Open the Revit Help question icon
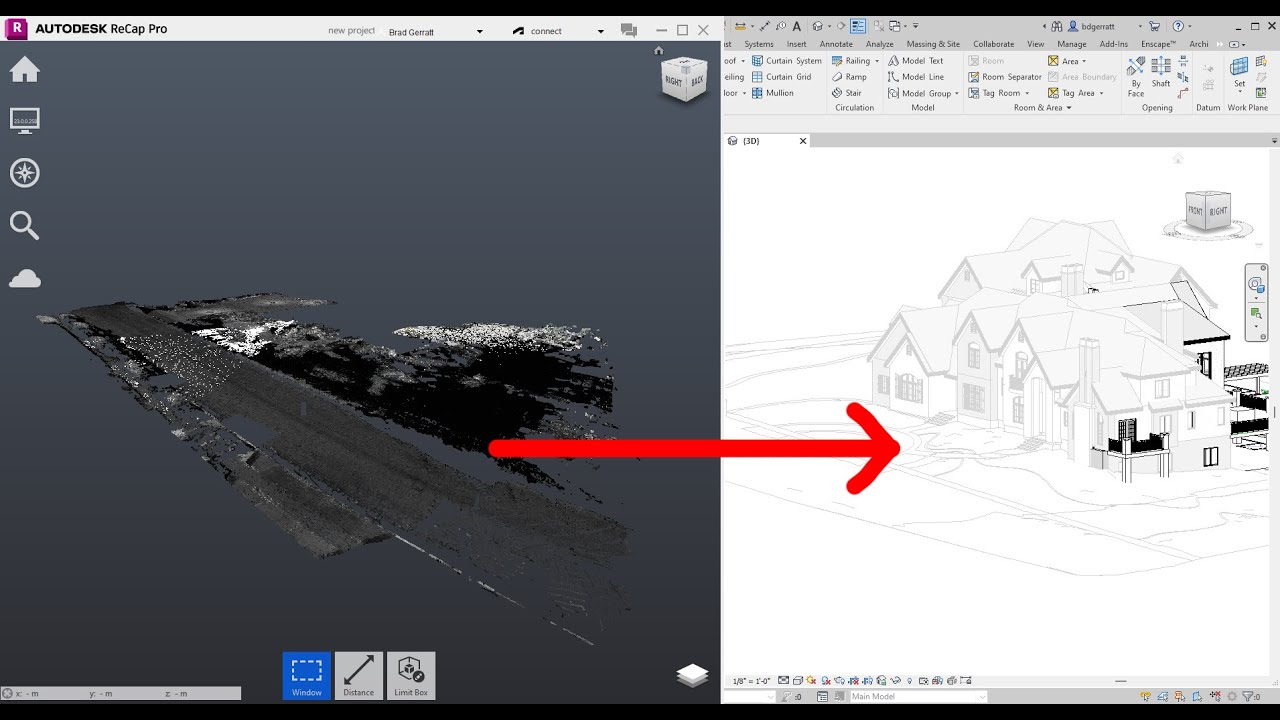 pos(1179,26)
